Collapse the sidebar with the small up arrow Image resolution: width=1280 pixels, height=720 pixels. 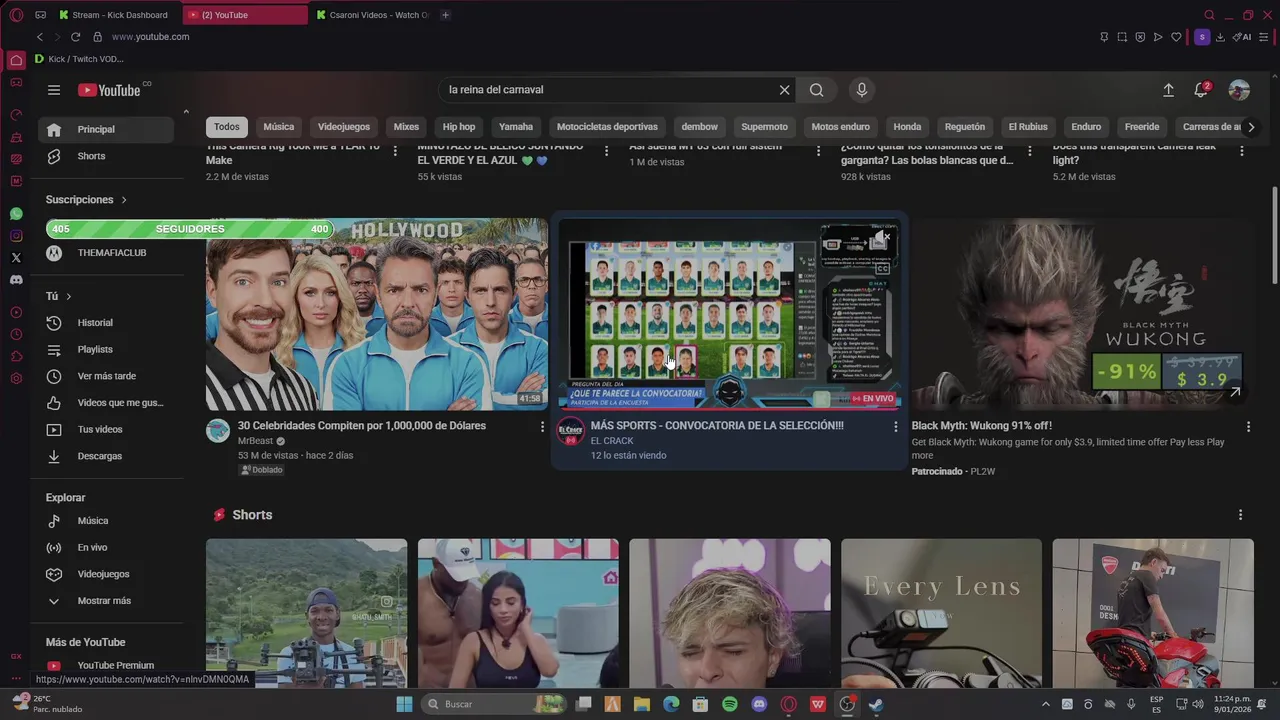[x=185, y=112]
